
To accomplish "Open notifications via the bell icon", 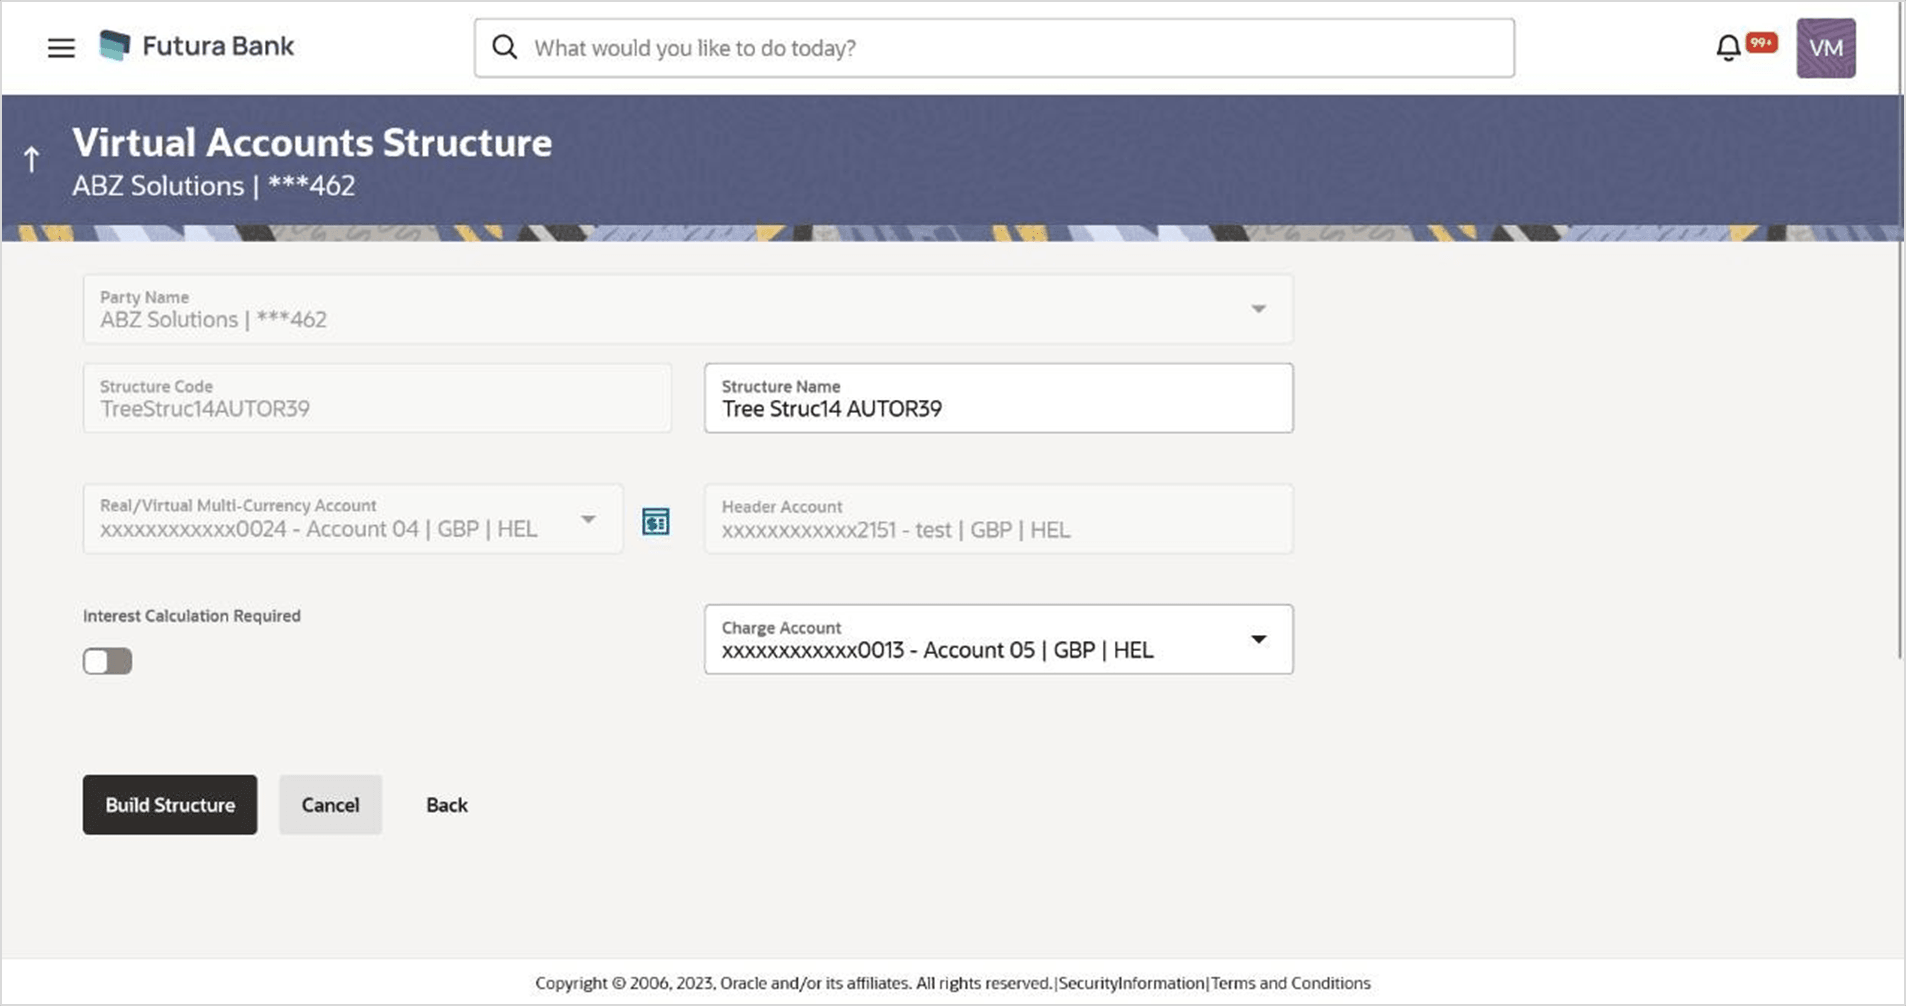I will click(1727, 46).
